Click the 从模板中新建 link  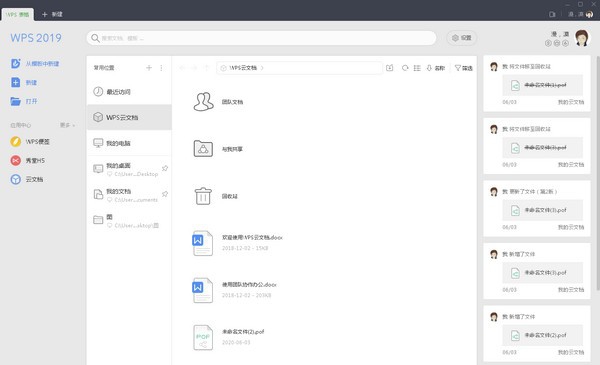42,64
